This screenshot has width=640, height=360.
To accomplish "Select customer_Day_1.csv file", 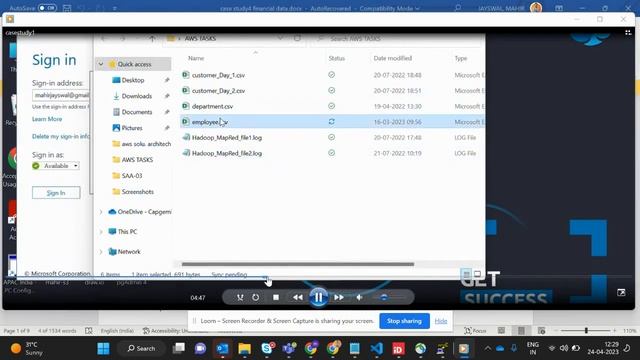I will [x=218, y=76].
